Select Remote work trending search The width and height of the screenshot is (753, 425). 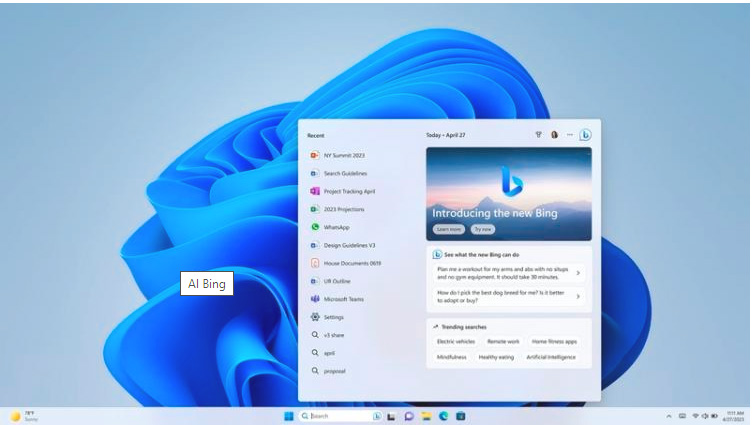(503, 341)
